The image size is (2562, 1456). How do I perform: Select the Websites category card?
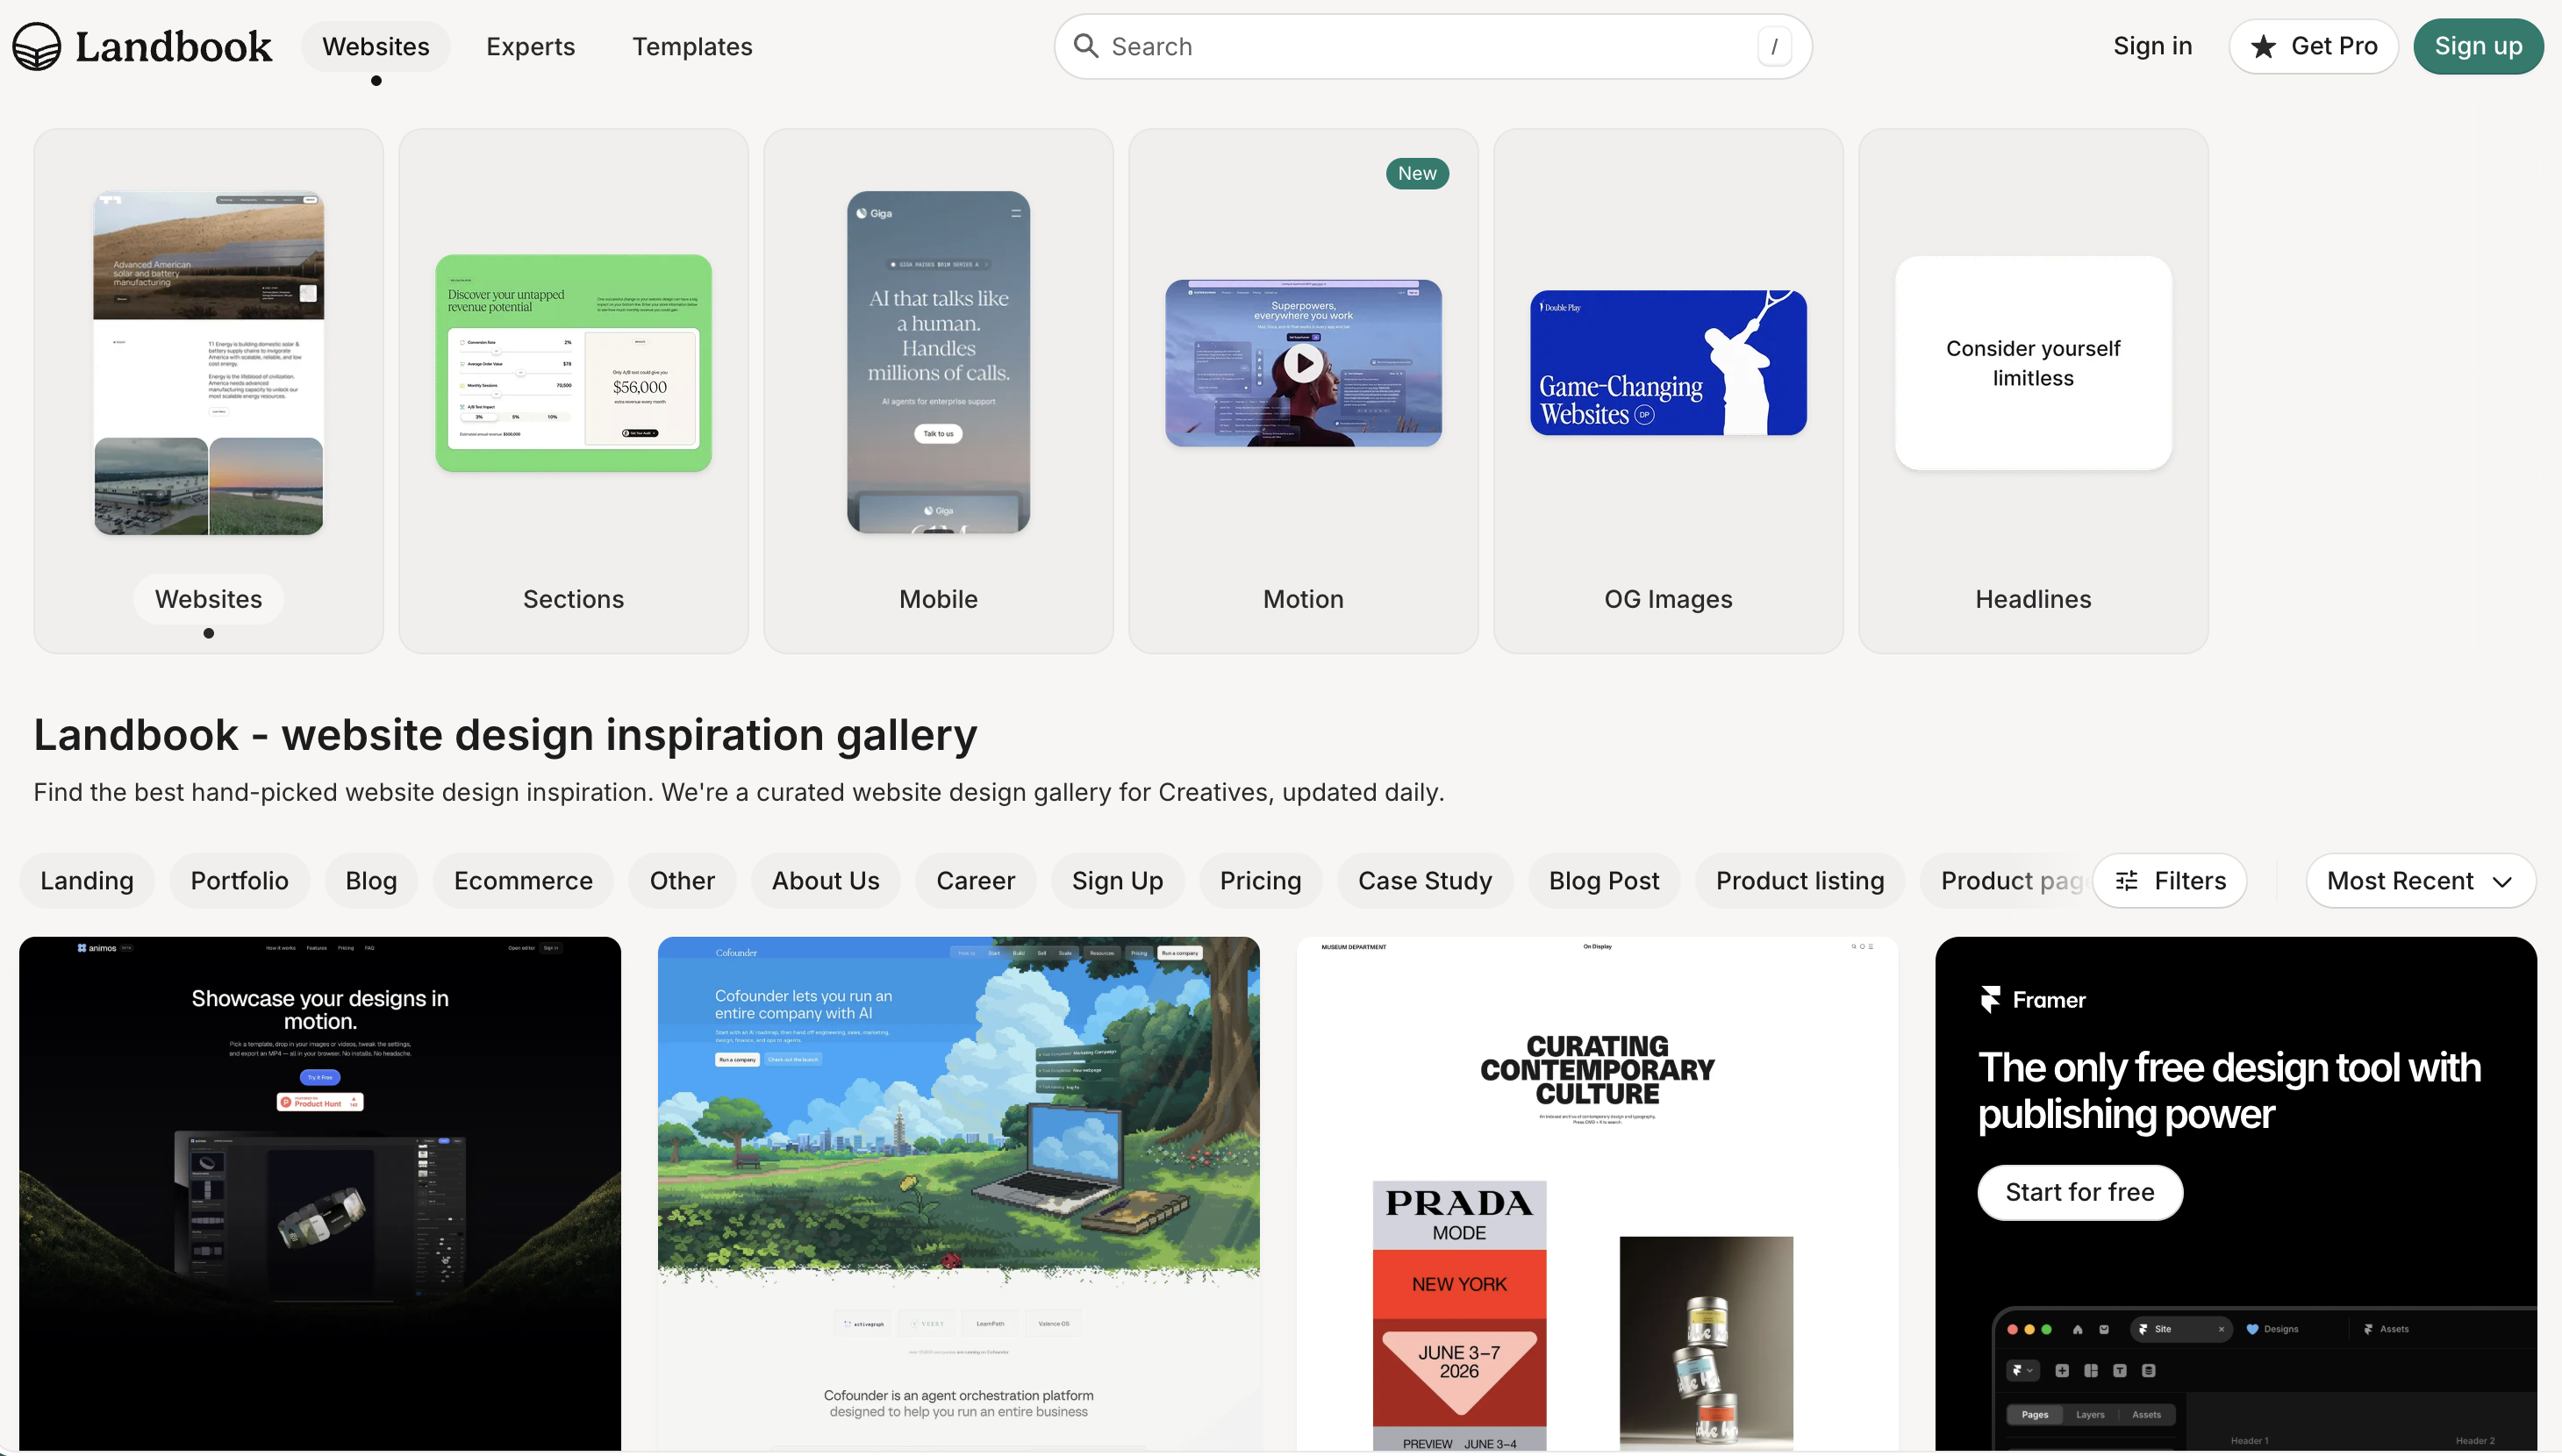tap(209, 391)
